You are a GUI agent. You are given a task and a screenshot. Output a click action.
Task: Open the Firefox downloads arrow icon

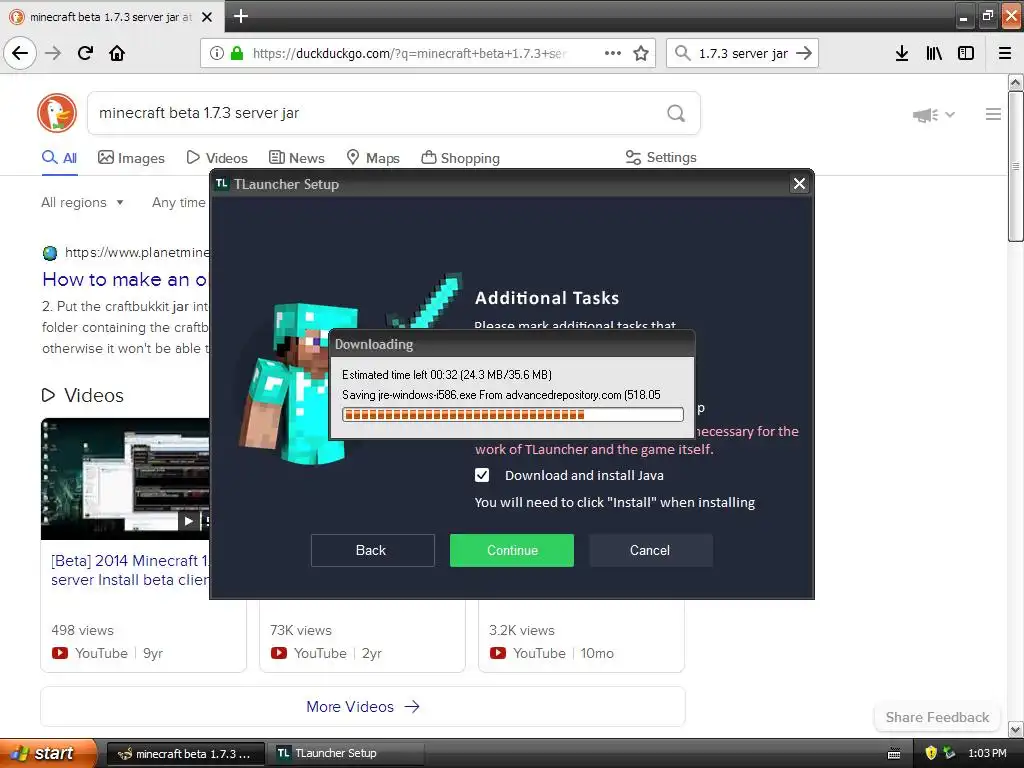[x=902, y=53]
